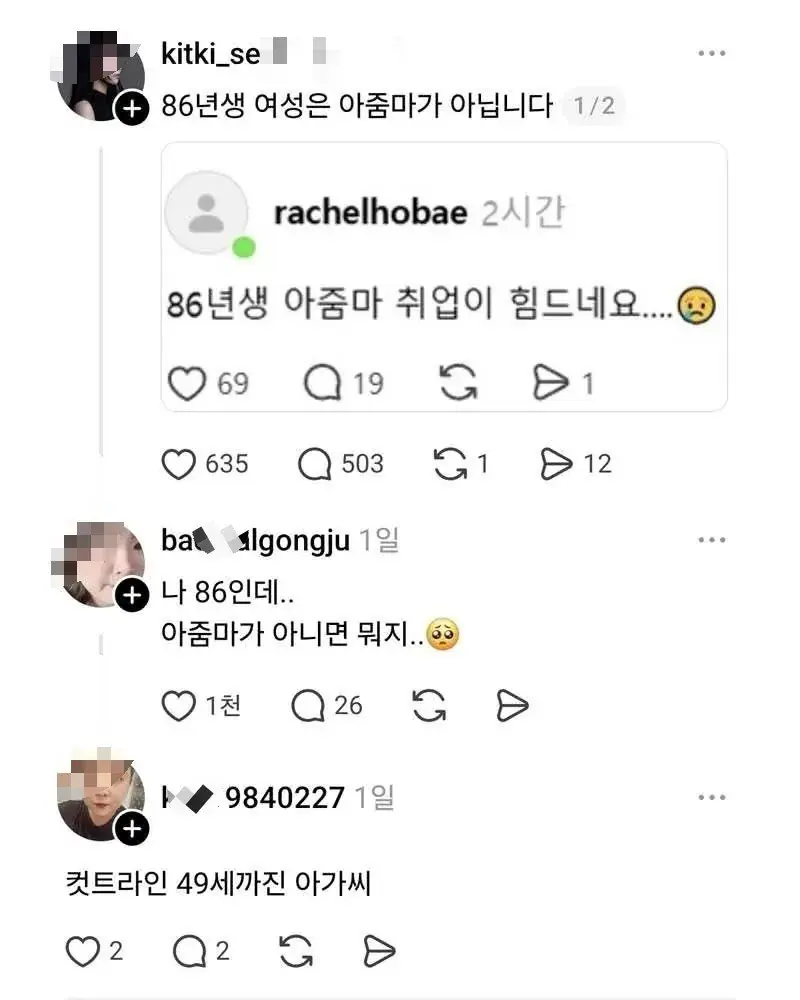Follow the 9840227 user via plus badge
The image size is (800, 1000).
pyautogui.click(x=131, y=829)
